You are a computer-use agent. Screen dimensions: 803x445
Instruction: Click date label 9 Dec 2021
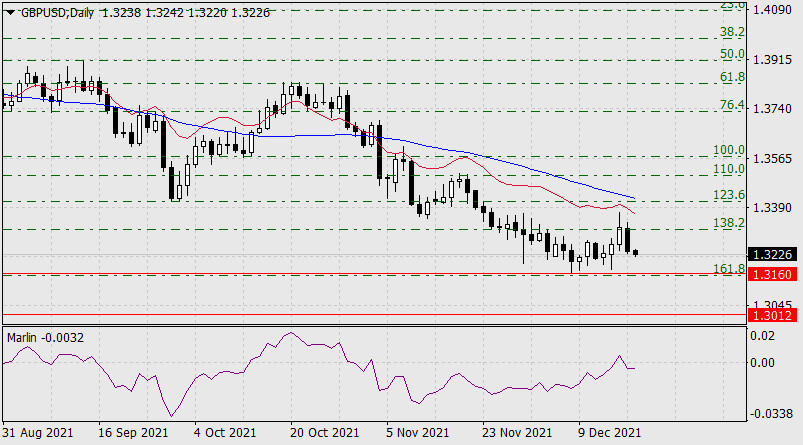point(609,433)
